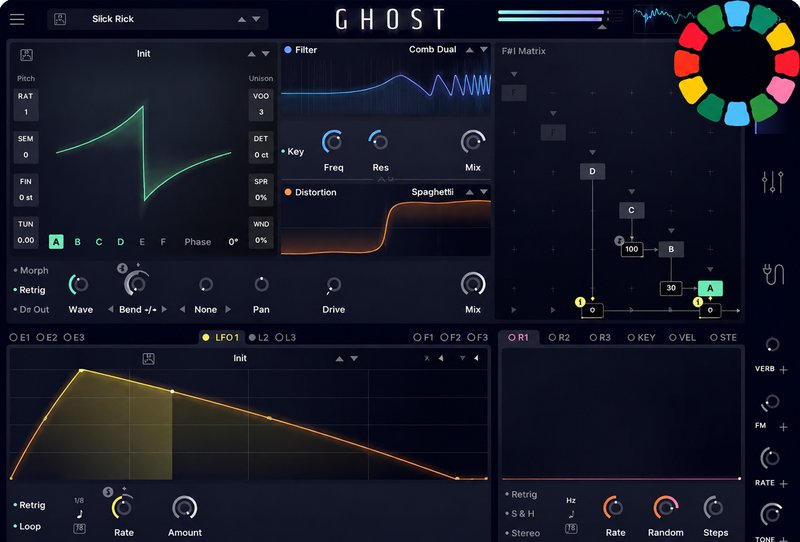Choose previous filter type before Comb Dual

point(469,50)
